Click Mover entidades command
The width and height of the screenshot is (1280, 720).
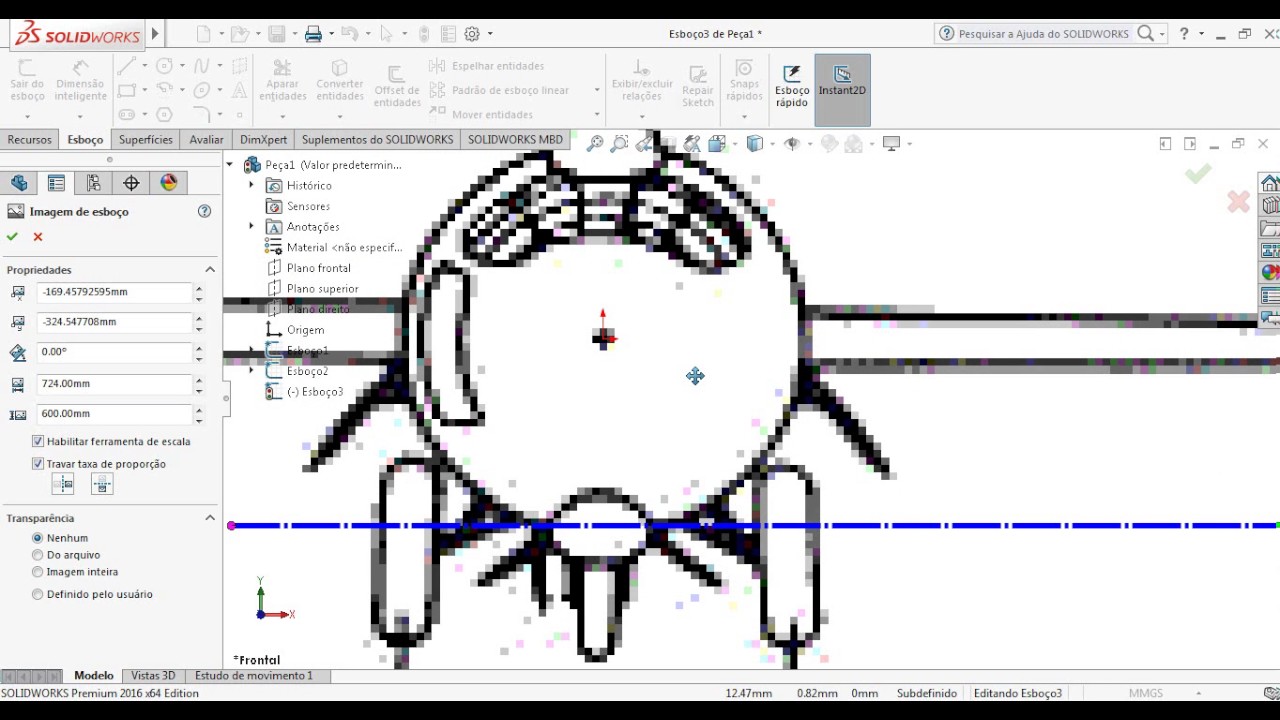[481, 114]
